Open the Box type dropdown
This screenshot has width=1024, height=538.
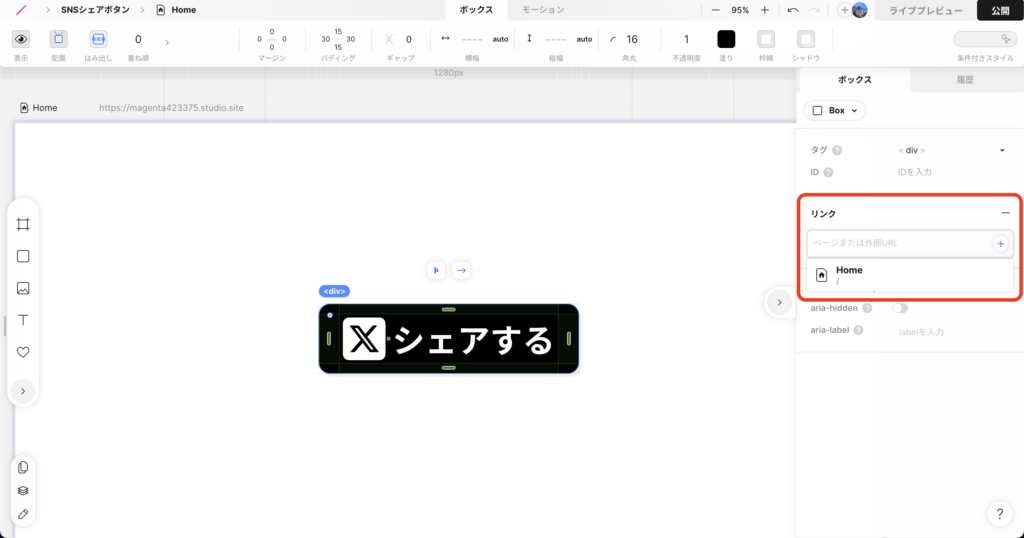coord(835,110)
